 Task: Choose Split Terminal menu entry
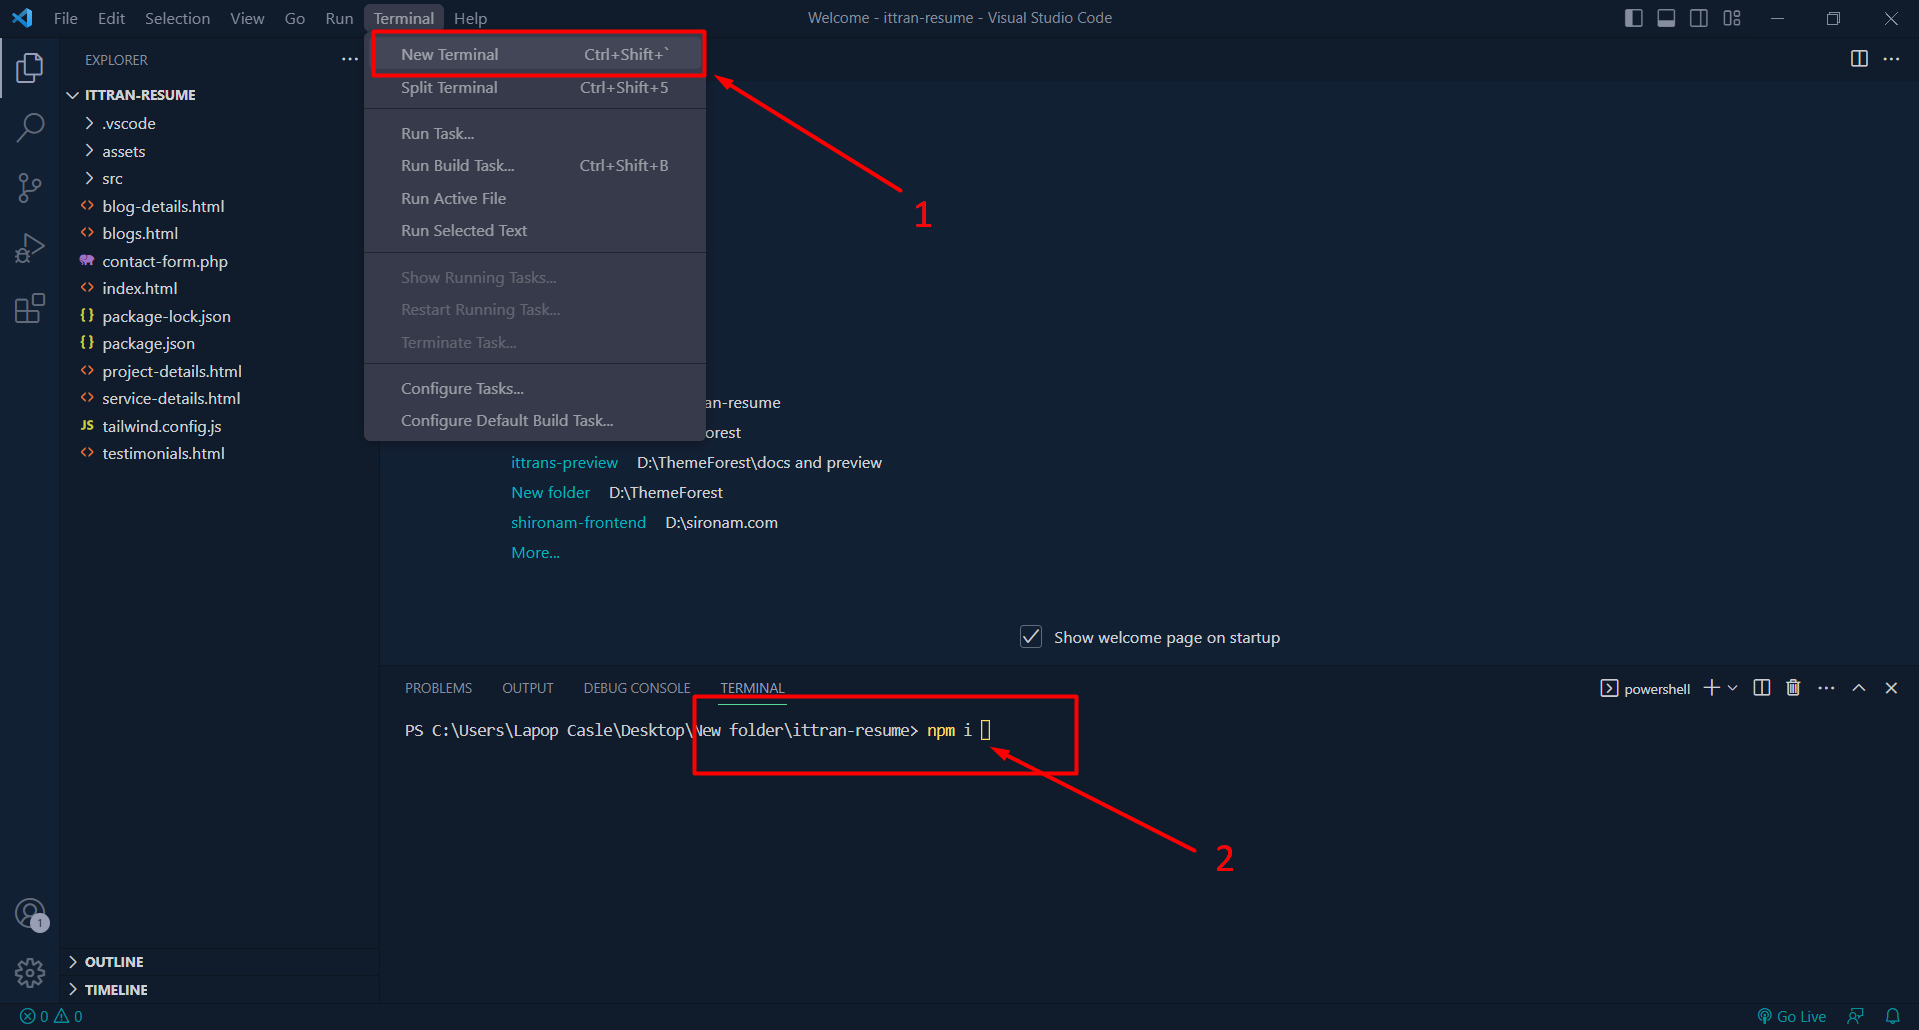click(x=535, y=88)
